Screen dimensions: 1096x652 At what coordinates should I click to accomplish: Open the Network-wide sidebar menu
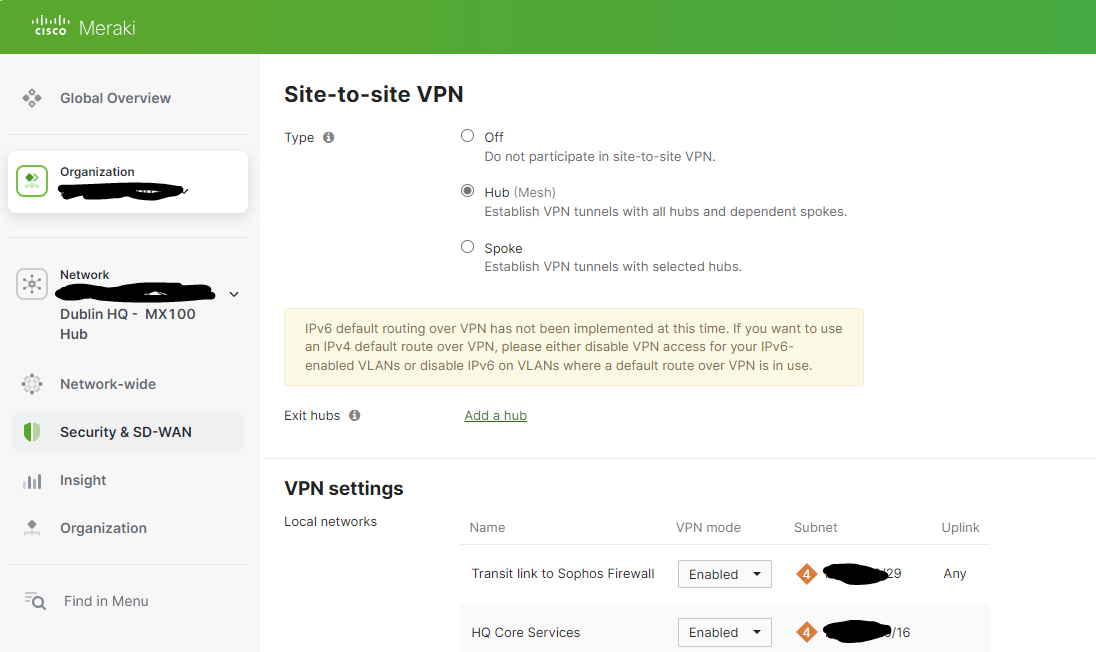tap(31, 383)
